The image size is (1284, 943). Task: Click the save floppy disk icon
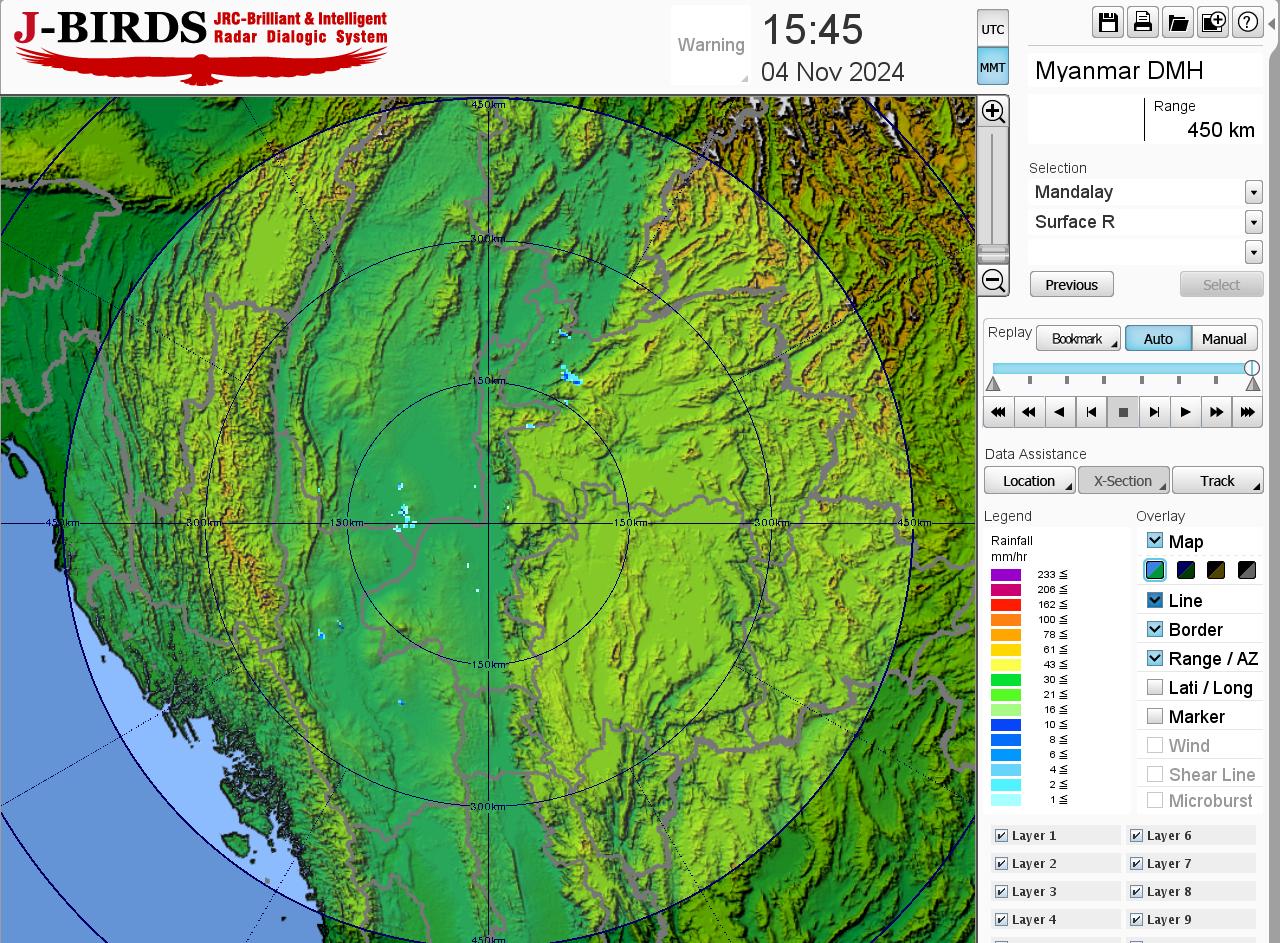(1108, 22)
